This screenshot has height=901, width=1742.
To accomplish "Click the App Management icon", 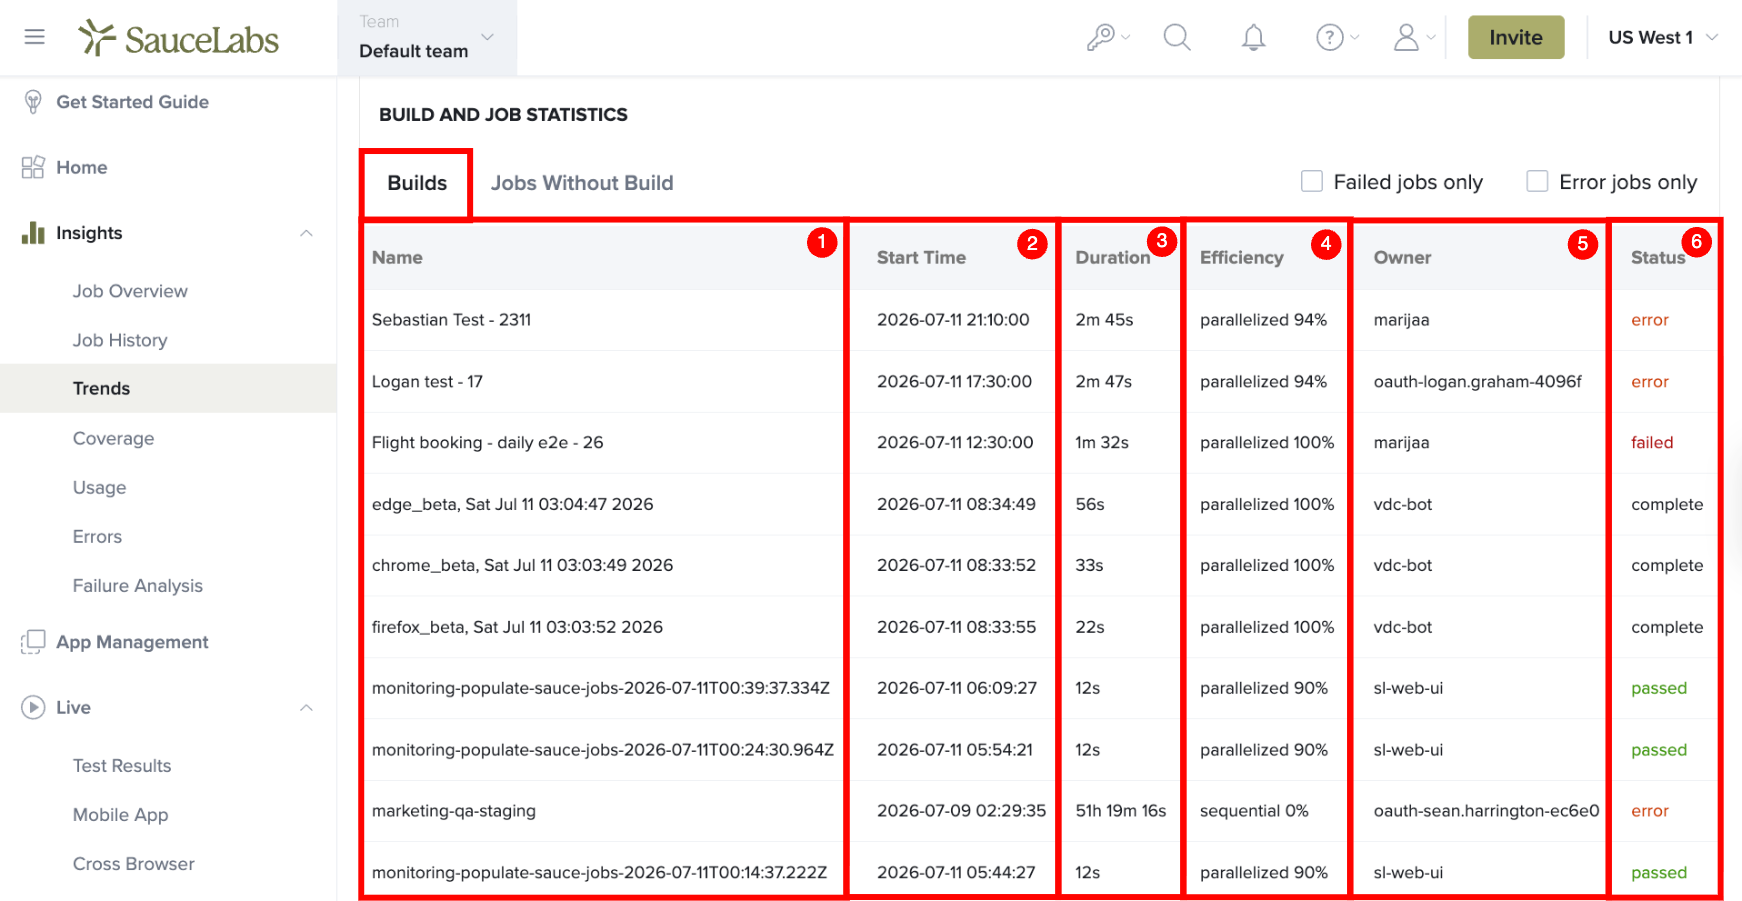I will (x=33, y=642).
